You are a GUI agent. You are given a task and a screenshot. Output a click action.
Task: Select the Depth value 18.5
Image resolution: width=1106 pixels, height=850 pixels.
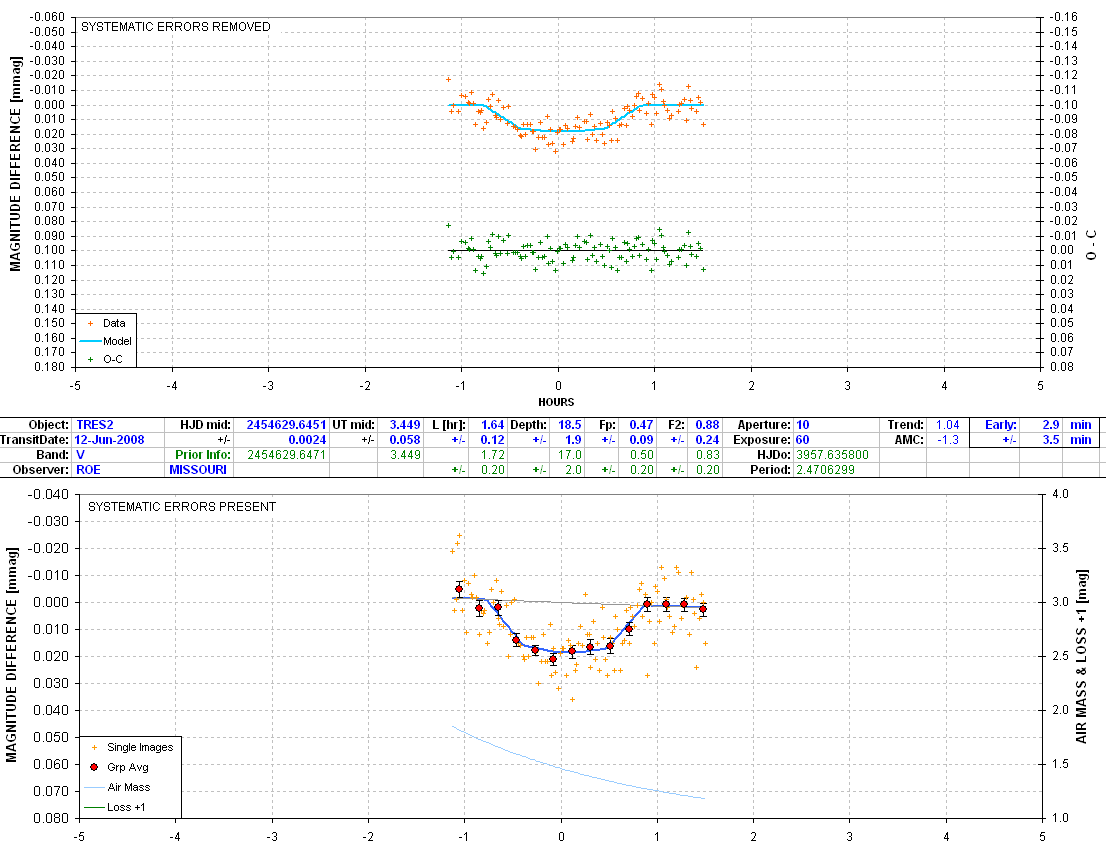coord(569,425)
